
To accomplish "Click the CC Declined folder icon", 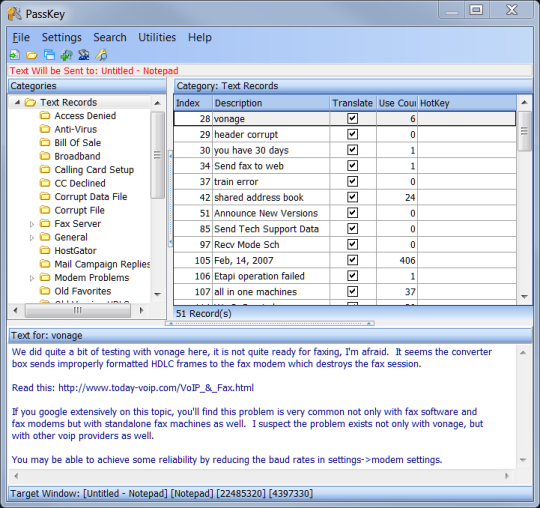I will (x=45, y=183).
